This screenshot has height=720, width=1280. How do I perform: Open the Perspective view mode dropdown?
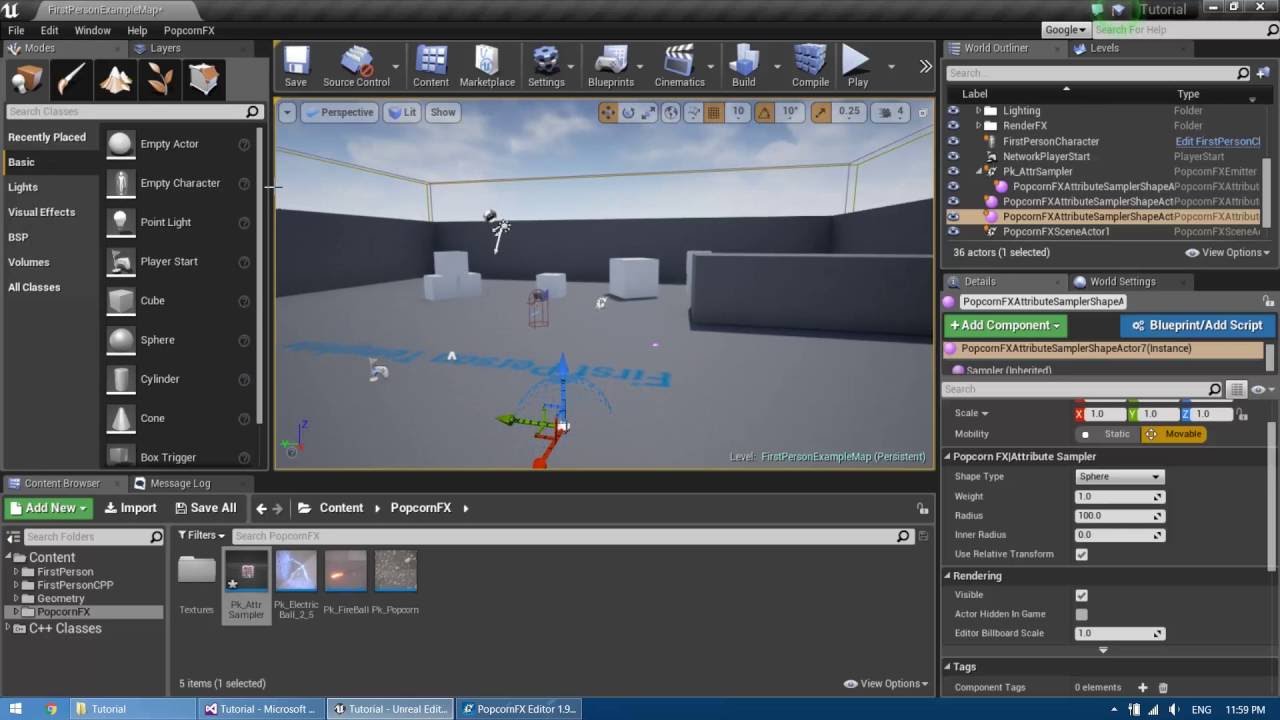click(x=338, y=112)
